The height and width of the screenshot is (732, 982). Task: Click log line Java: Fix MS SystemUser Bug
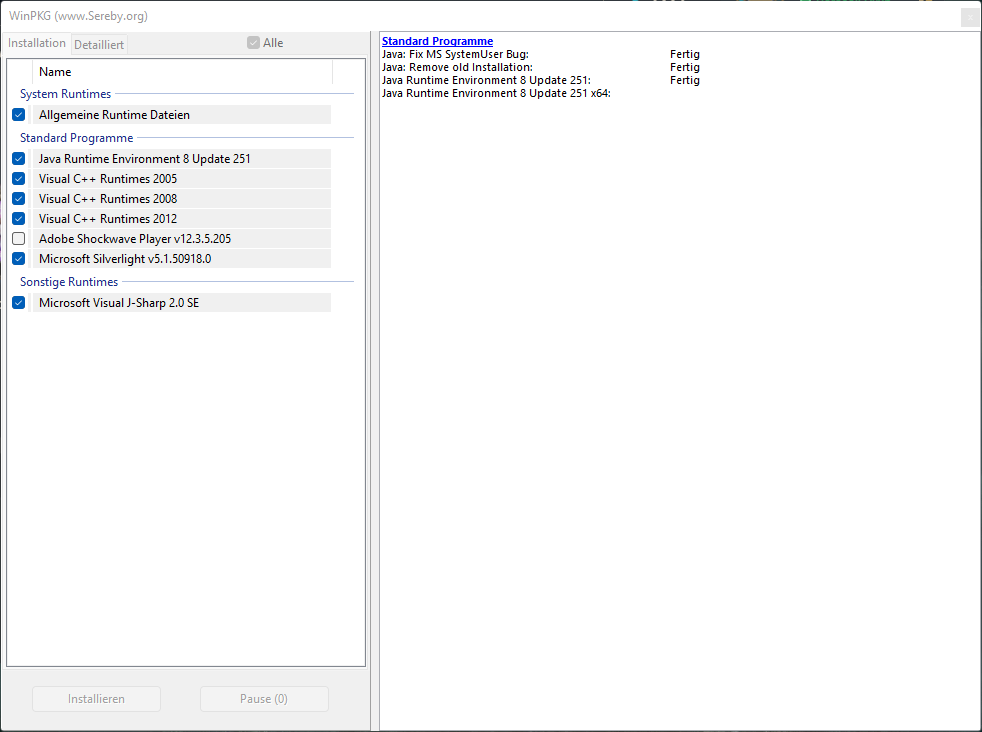[x=455, y=54]
